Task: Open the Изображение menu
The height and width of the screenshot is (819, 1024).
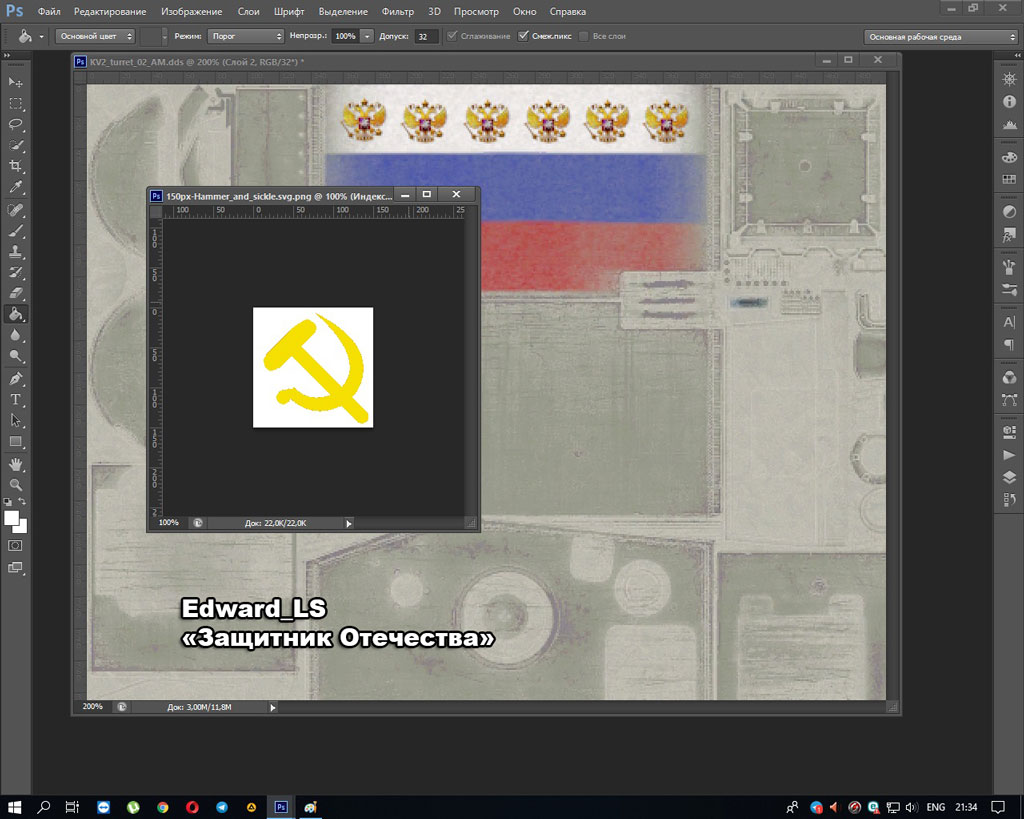Action: pyautogui.click(x=191, y=11)
